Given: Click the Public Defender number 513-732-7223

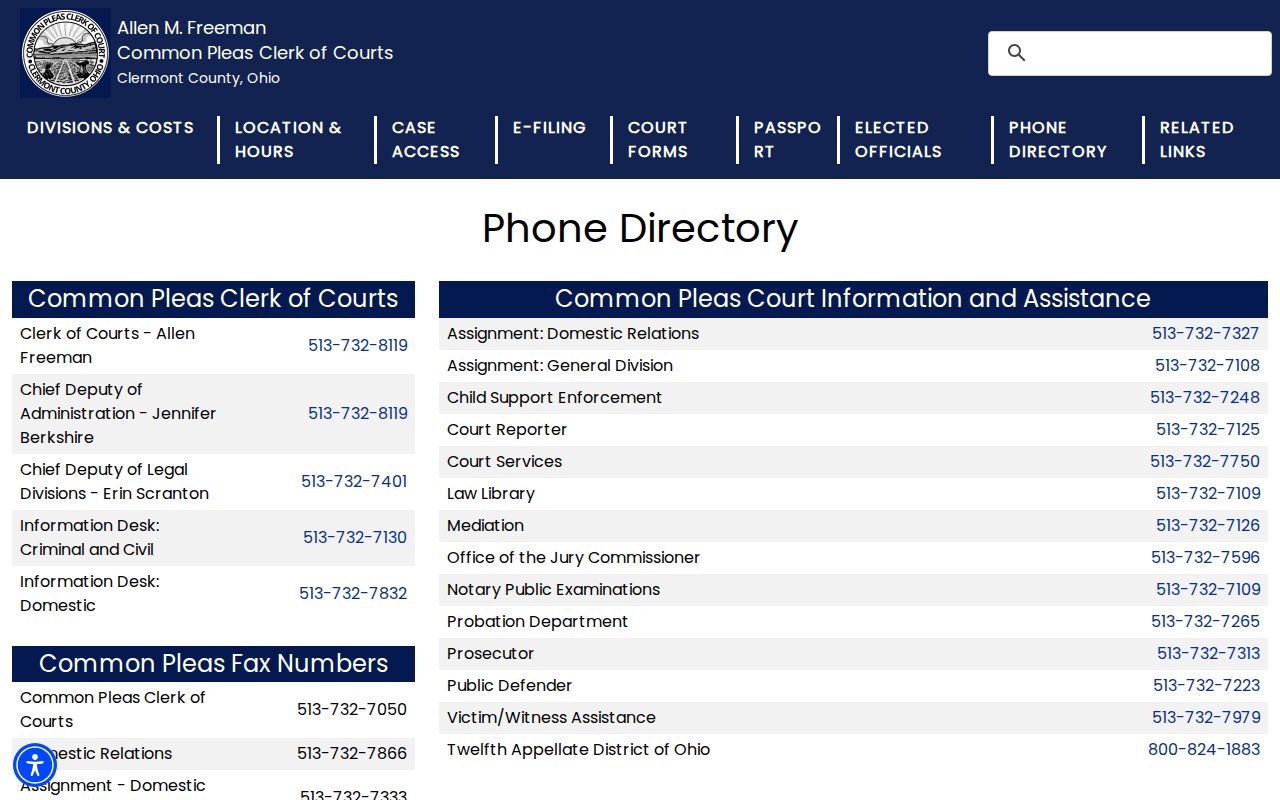Looking at the screenshot, I should (1206, 686).
